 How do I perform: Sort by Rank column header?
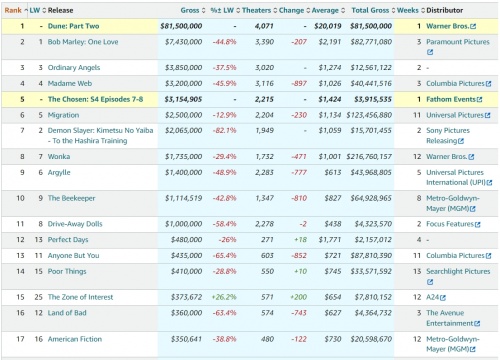(13, 10)
